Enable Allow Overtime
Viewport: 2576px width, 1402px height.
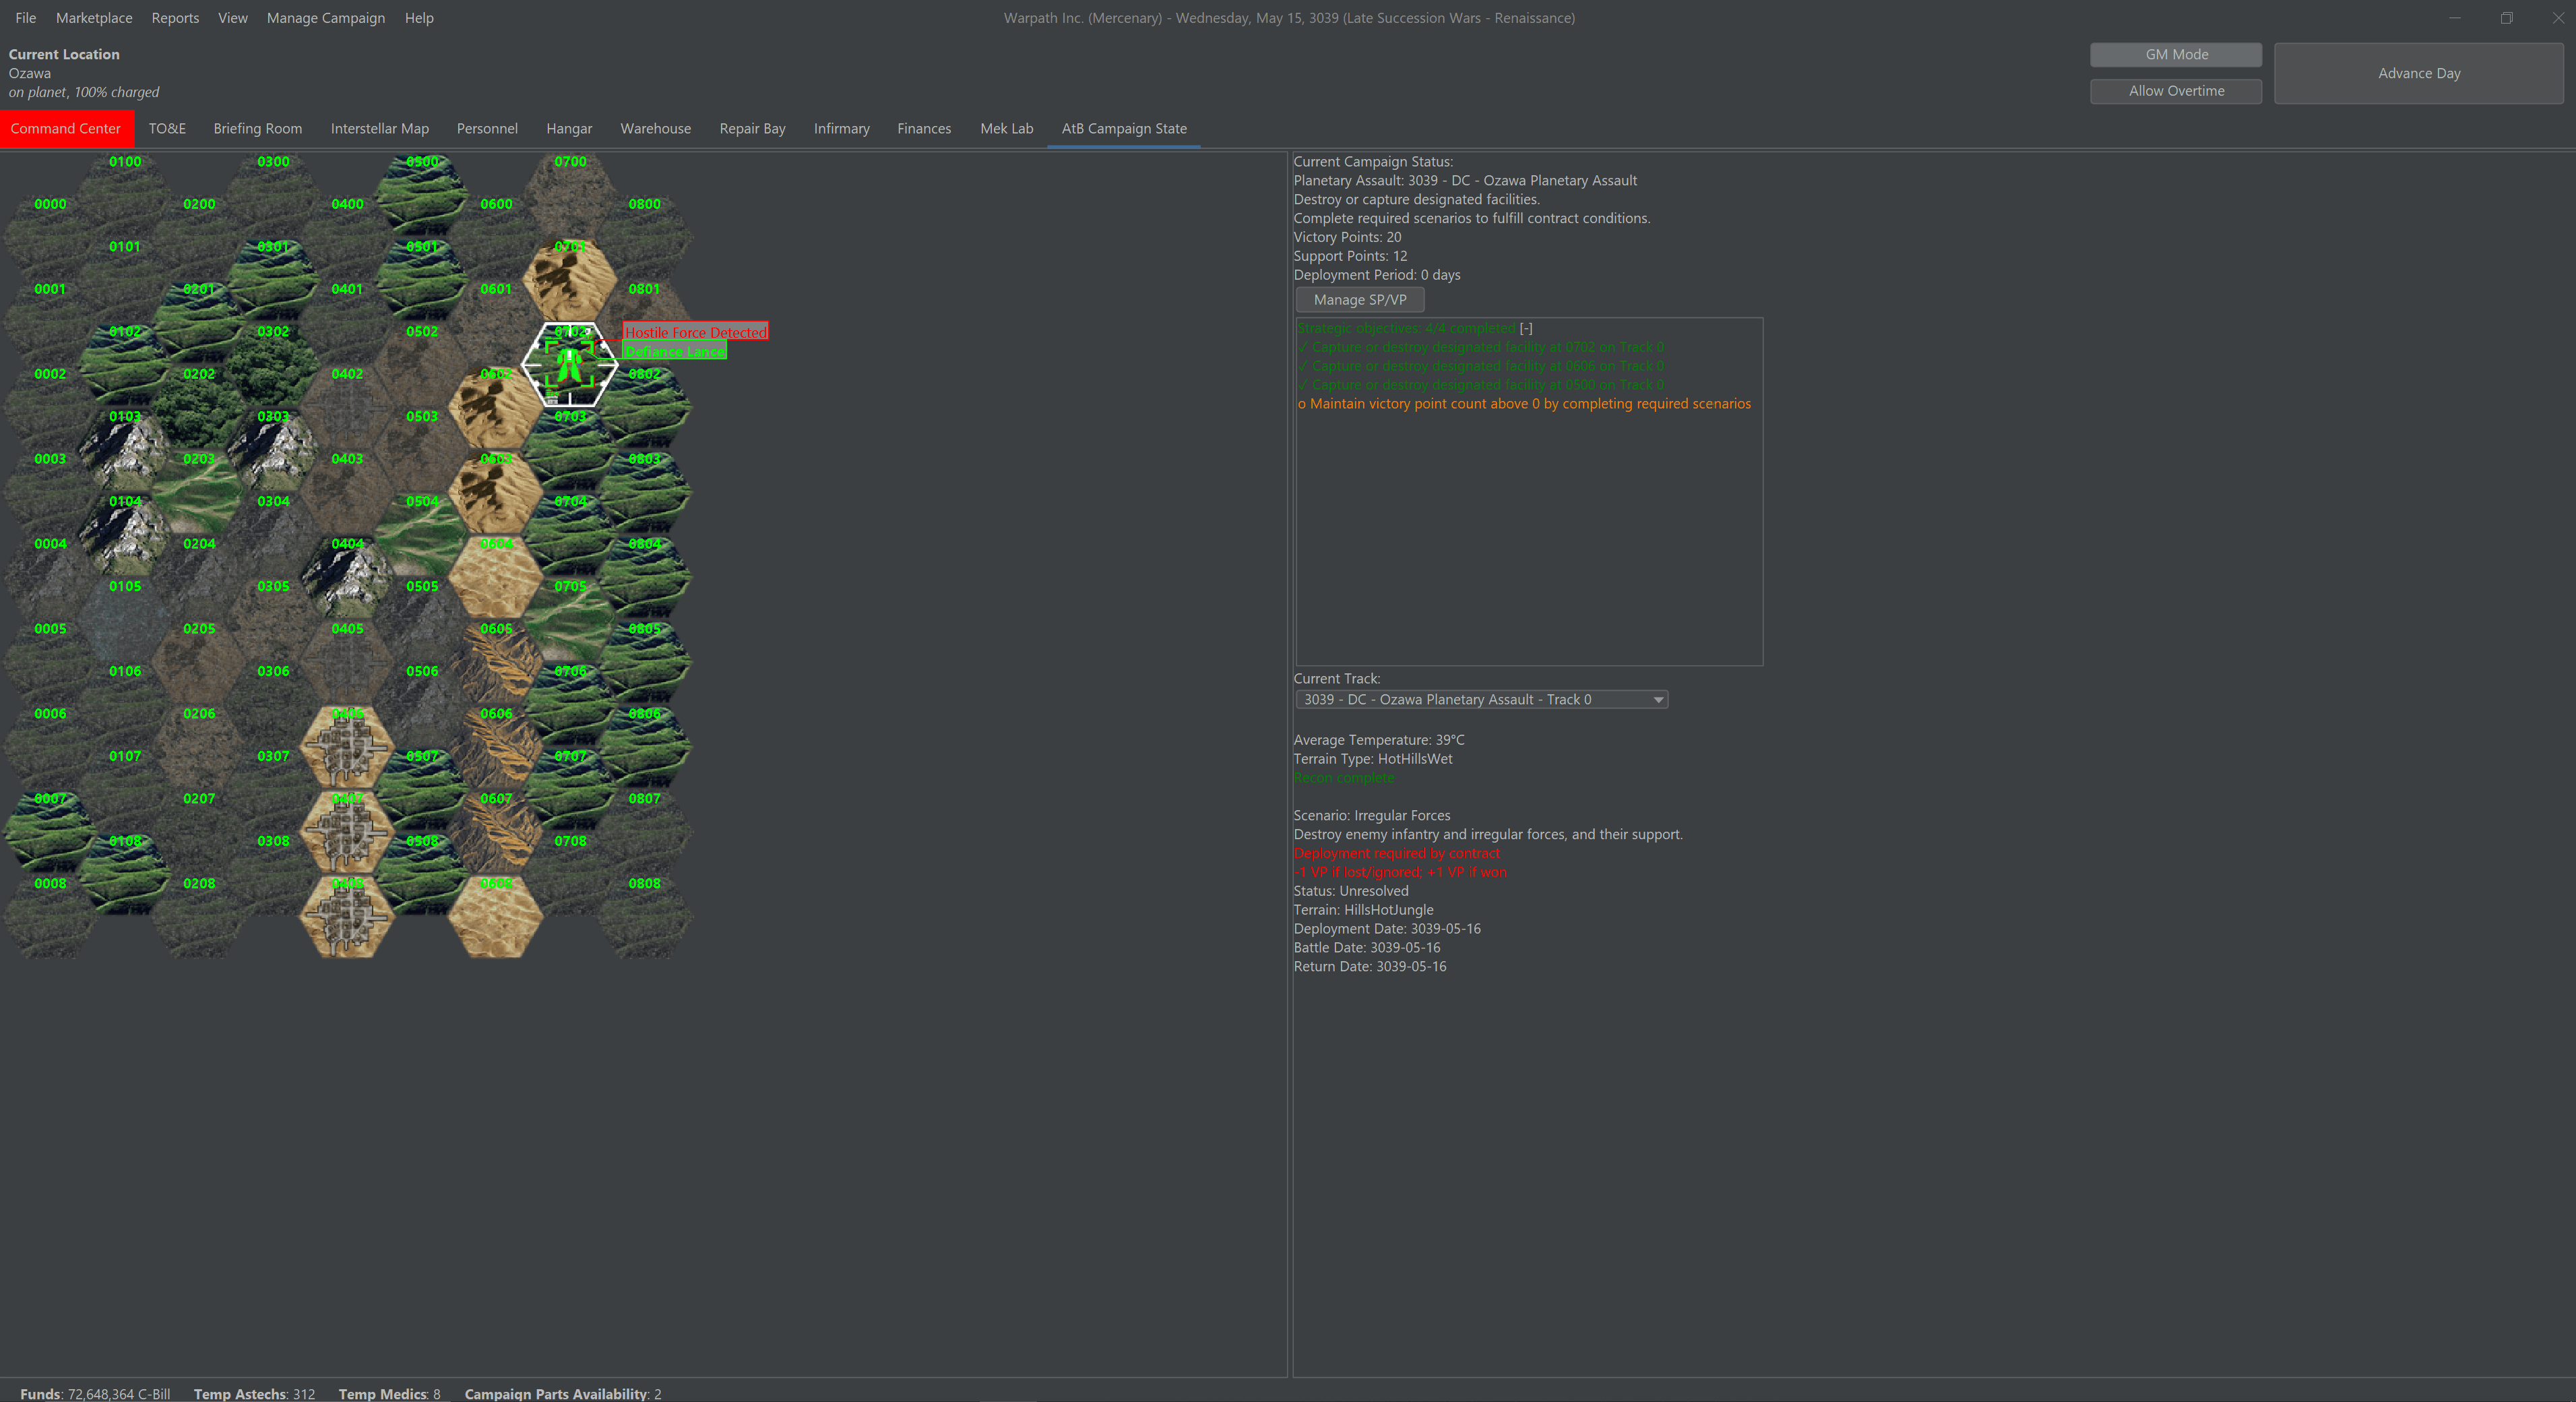click(x=2175, y=90)
